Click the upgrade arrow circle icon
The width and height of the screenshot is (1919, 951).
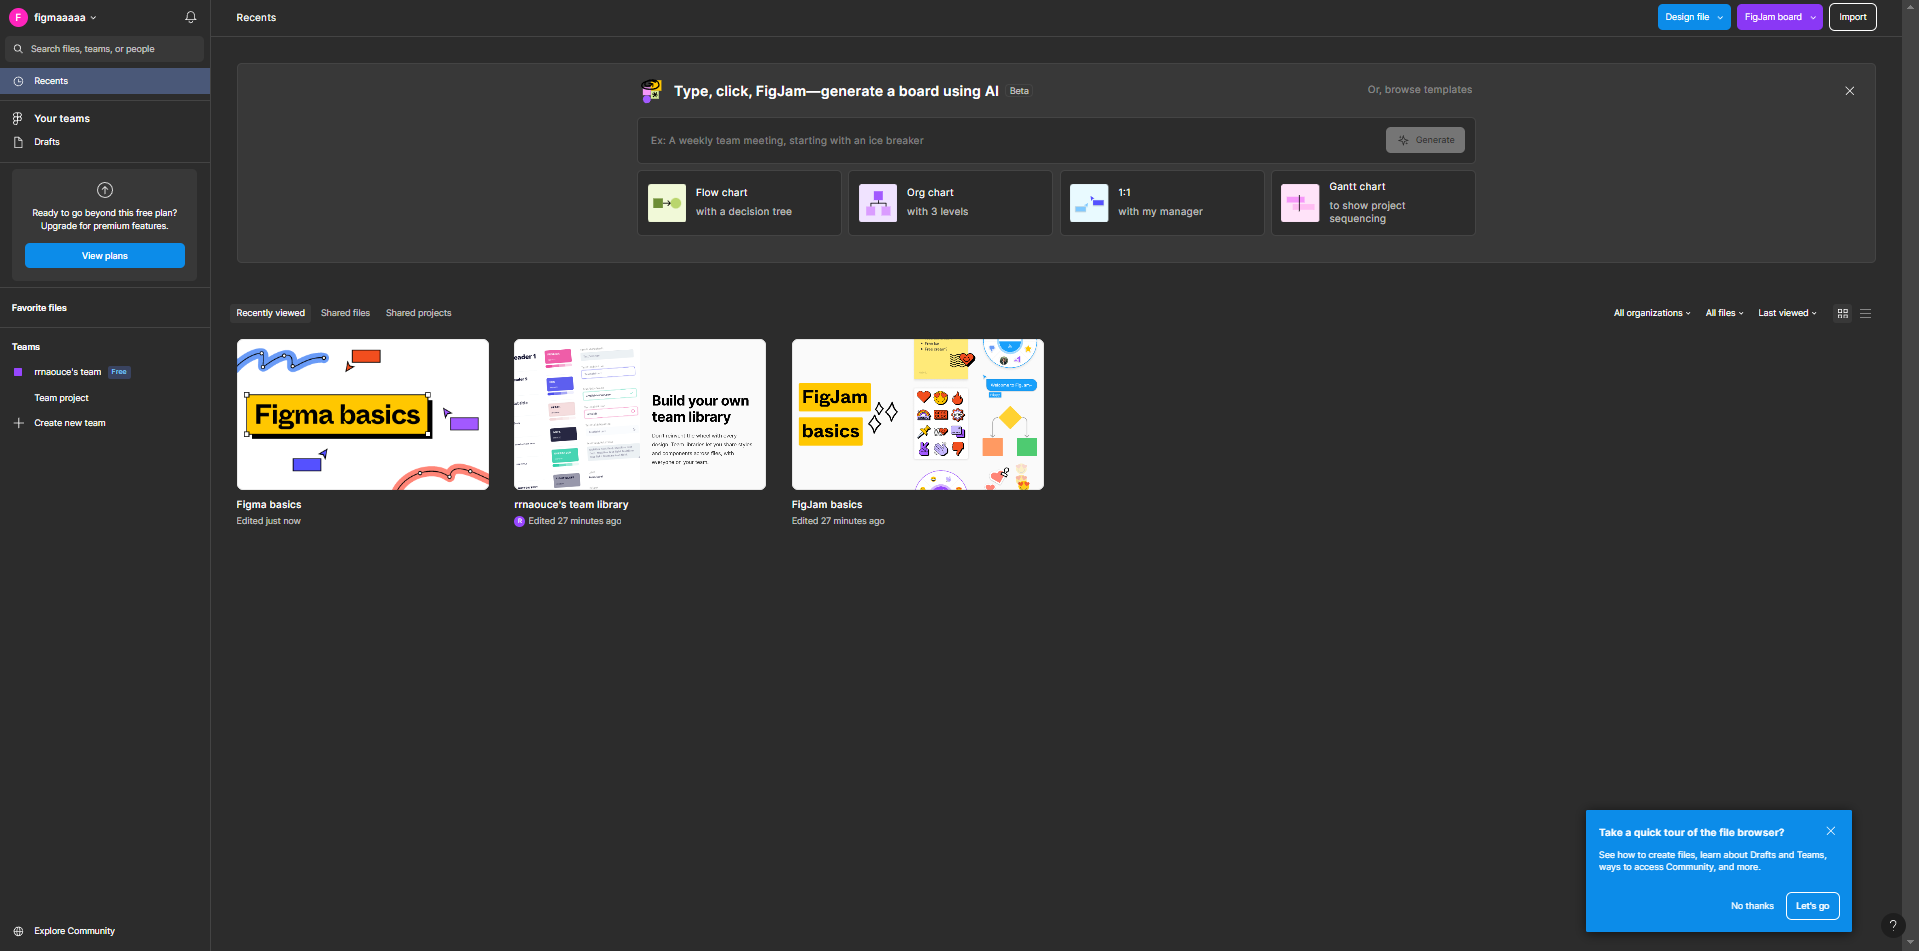[105, 190]
